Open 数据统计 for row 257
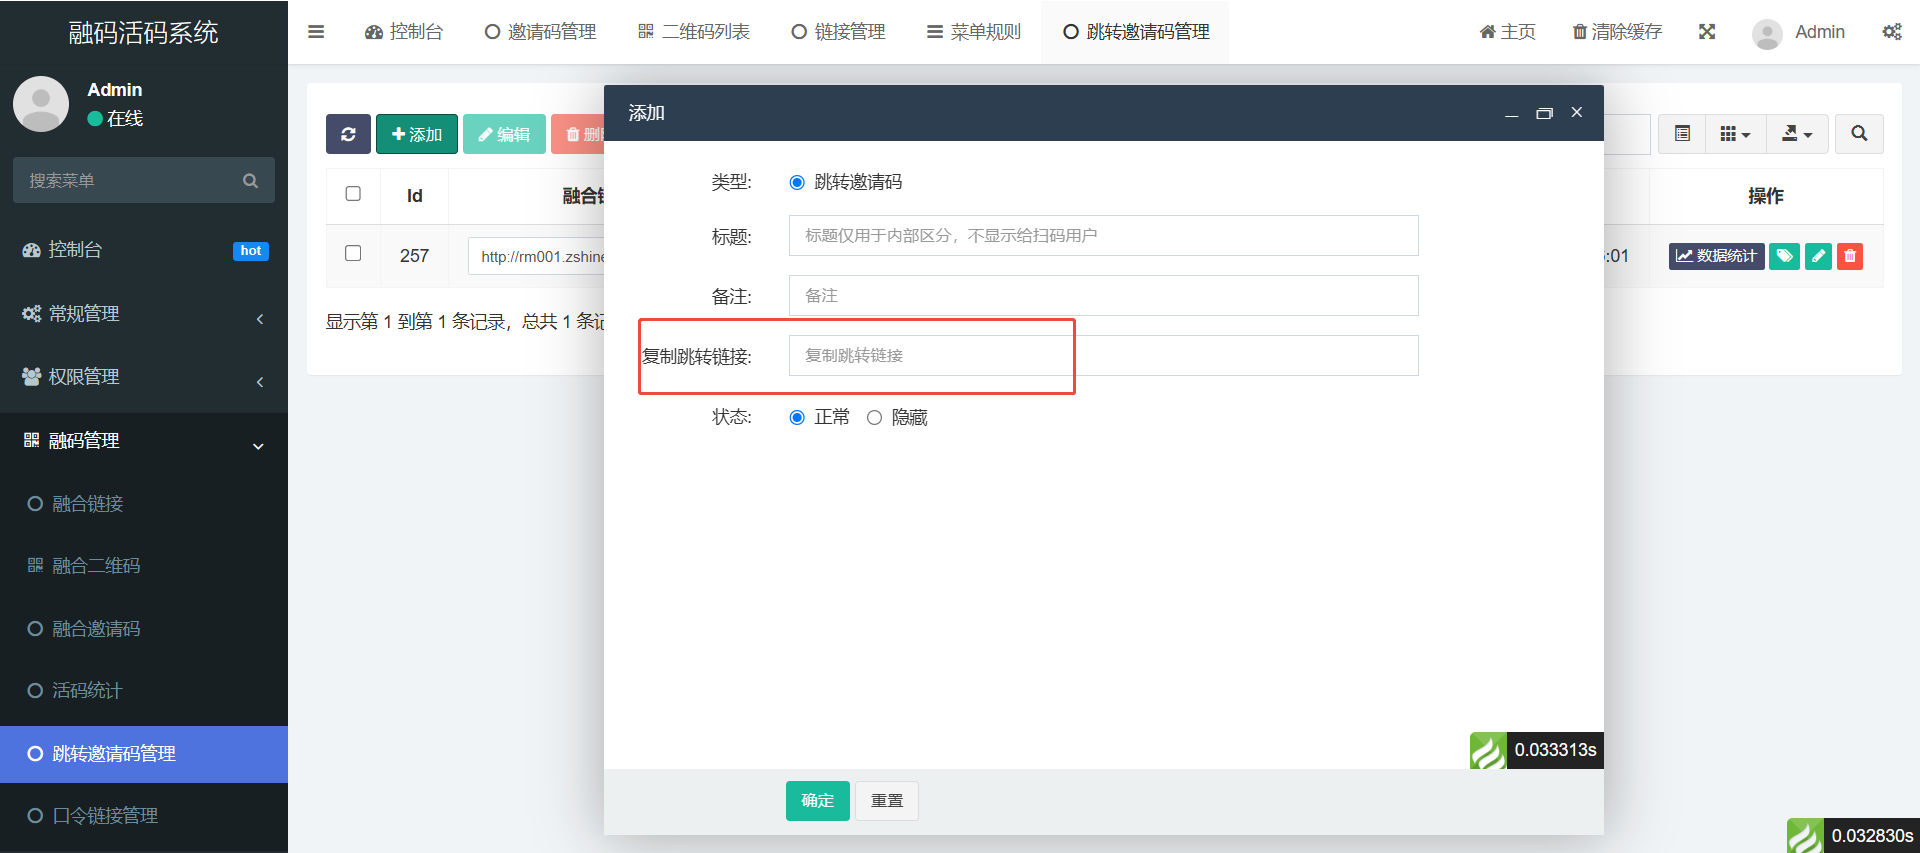1920x853 pixels. 1716,256
